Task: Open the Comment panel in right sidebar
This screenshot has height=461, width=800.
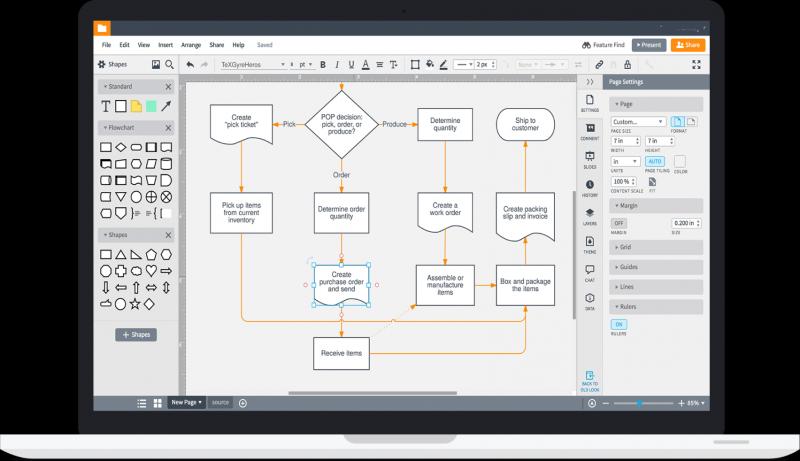Action: (x=590, y=129)
